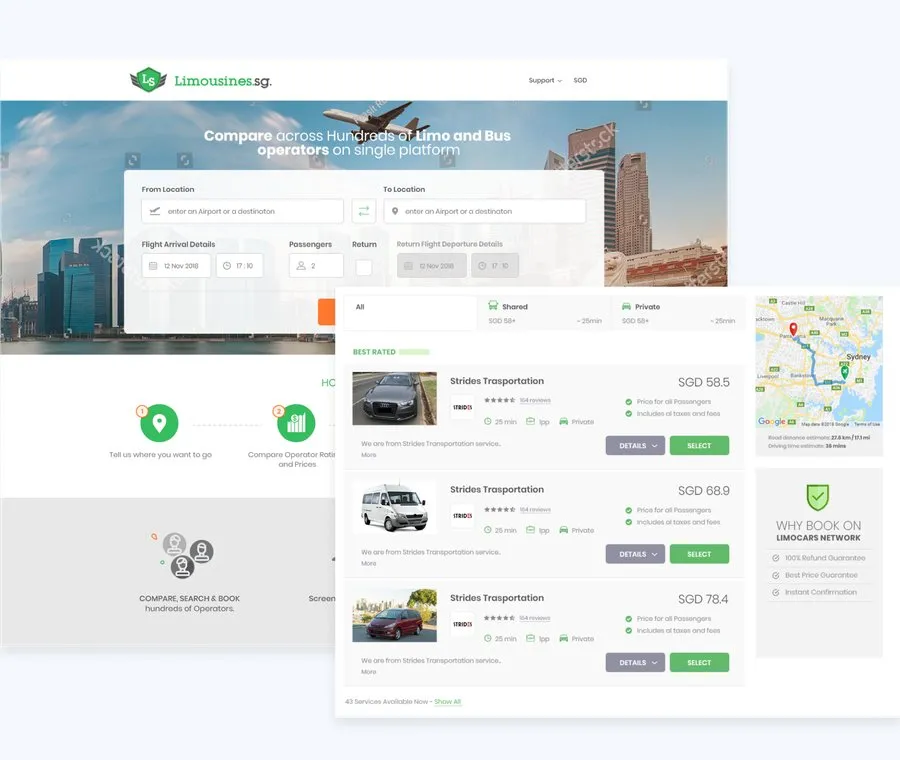Click 104 reviews link on SGD 58.5 listing

pyautogui.click(x=535, y=400)
